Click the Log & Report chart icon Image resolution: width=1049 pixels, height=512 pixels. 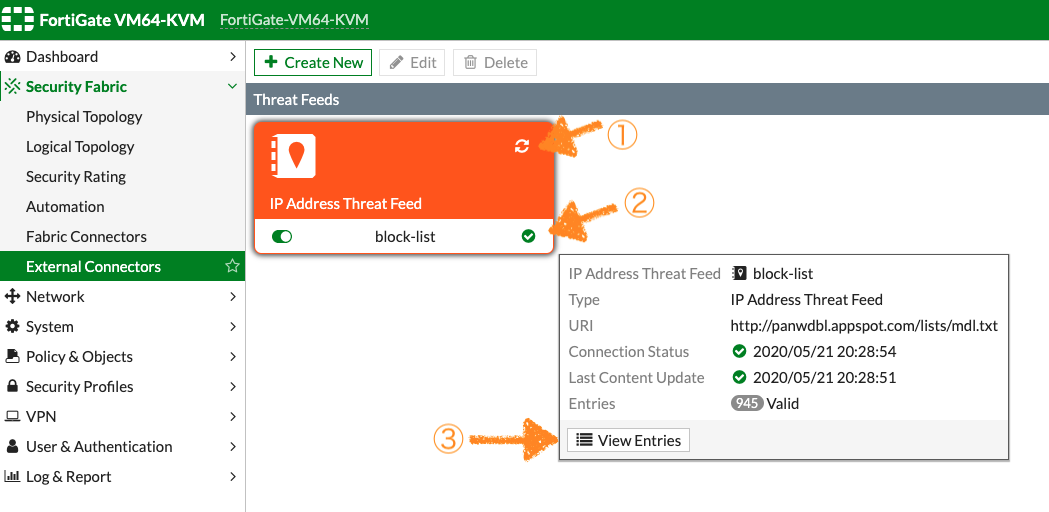pos(12,477)
